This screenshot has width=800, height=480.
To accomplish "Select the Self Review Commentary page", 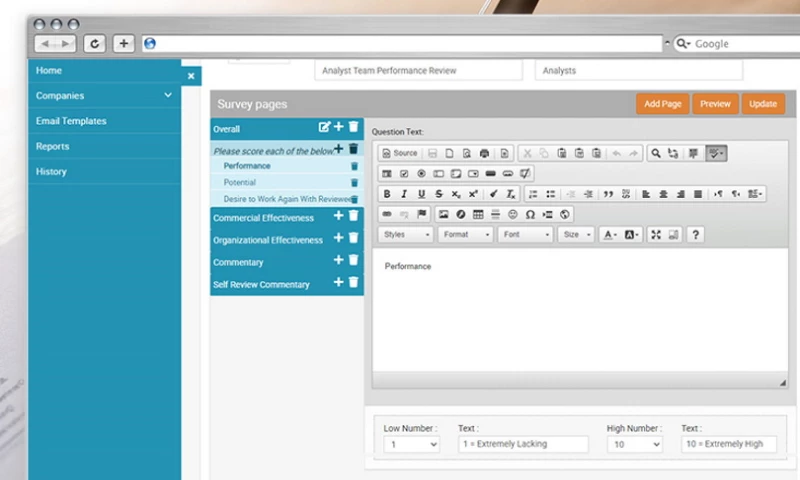I will 261,285.
